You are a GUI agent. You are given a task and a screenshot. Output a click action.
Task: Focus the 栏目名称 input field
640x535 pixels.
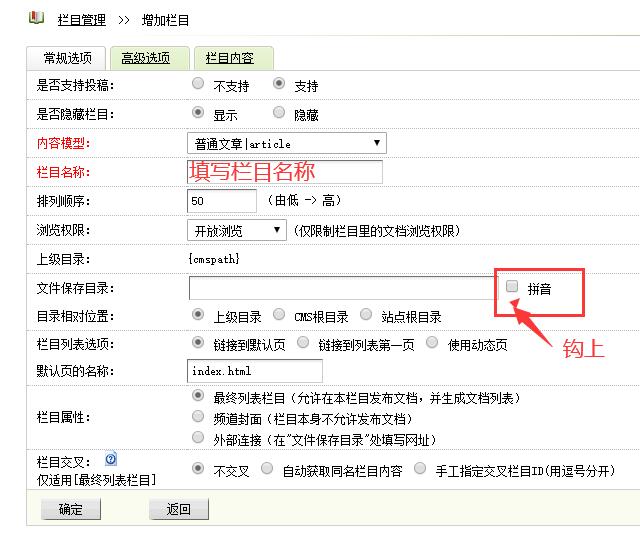coord(285,172)
